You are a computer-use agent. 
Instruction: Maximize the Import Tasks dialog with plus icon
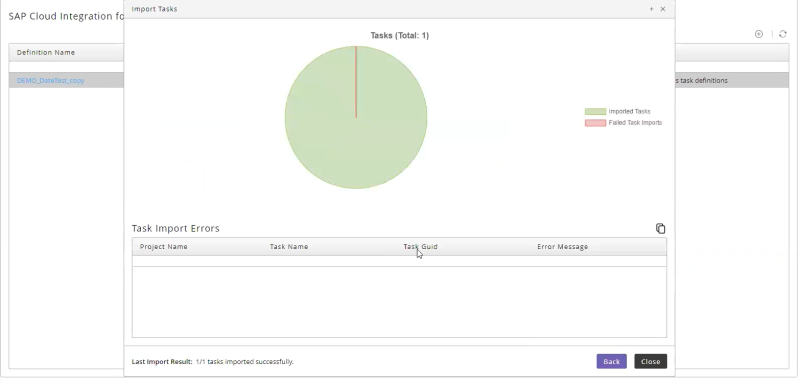(x=652, y=9)
